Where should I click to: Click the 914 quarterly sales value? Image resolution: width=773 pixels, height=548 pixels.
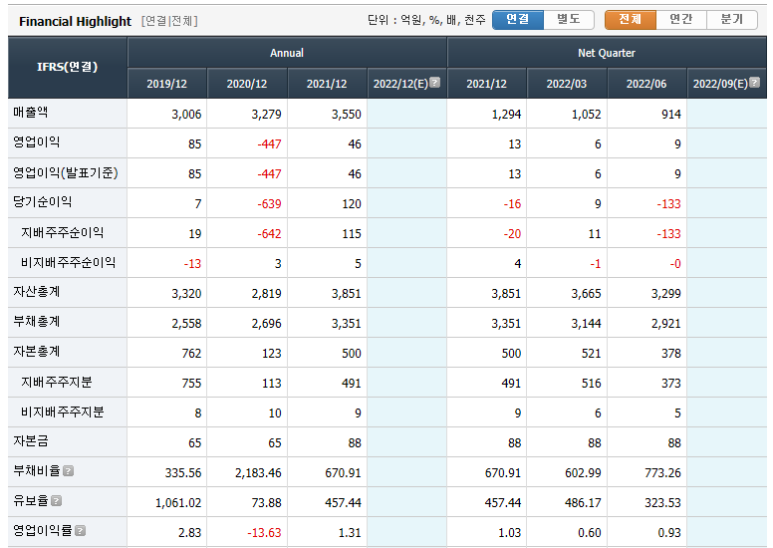click(671, 114)
